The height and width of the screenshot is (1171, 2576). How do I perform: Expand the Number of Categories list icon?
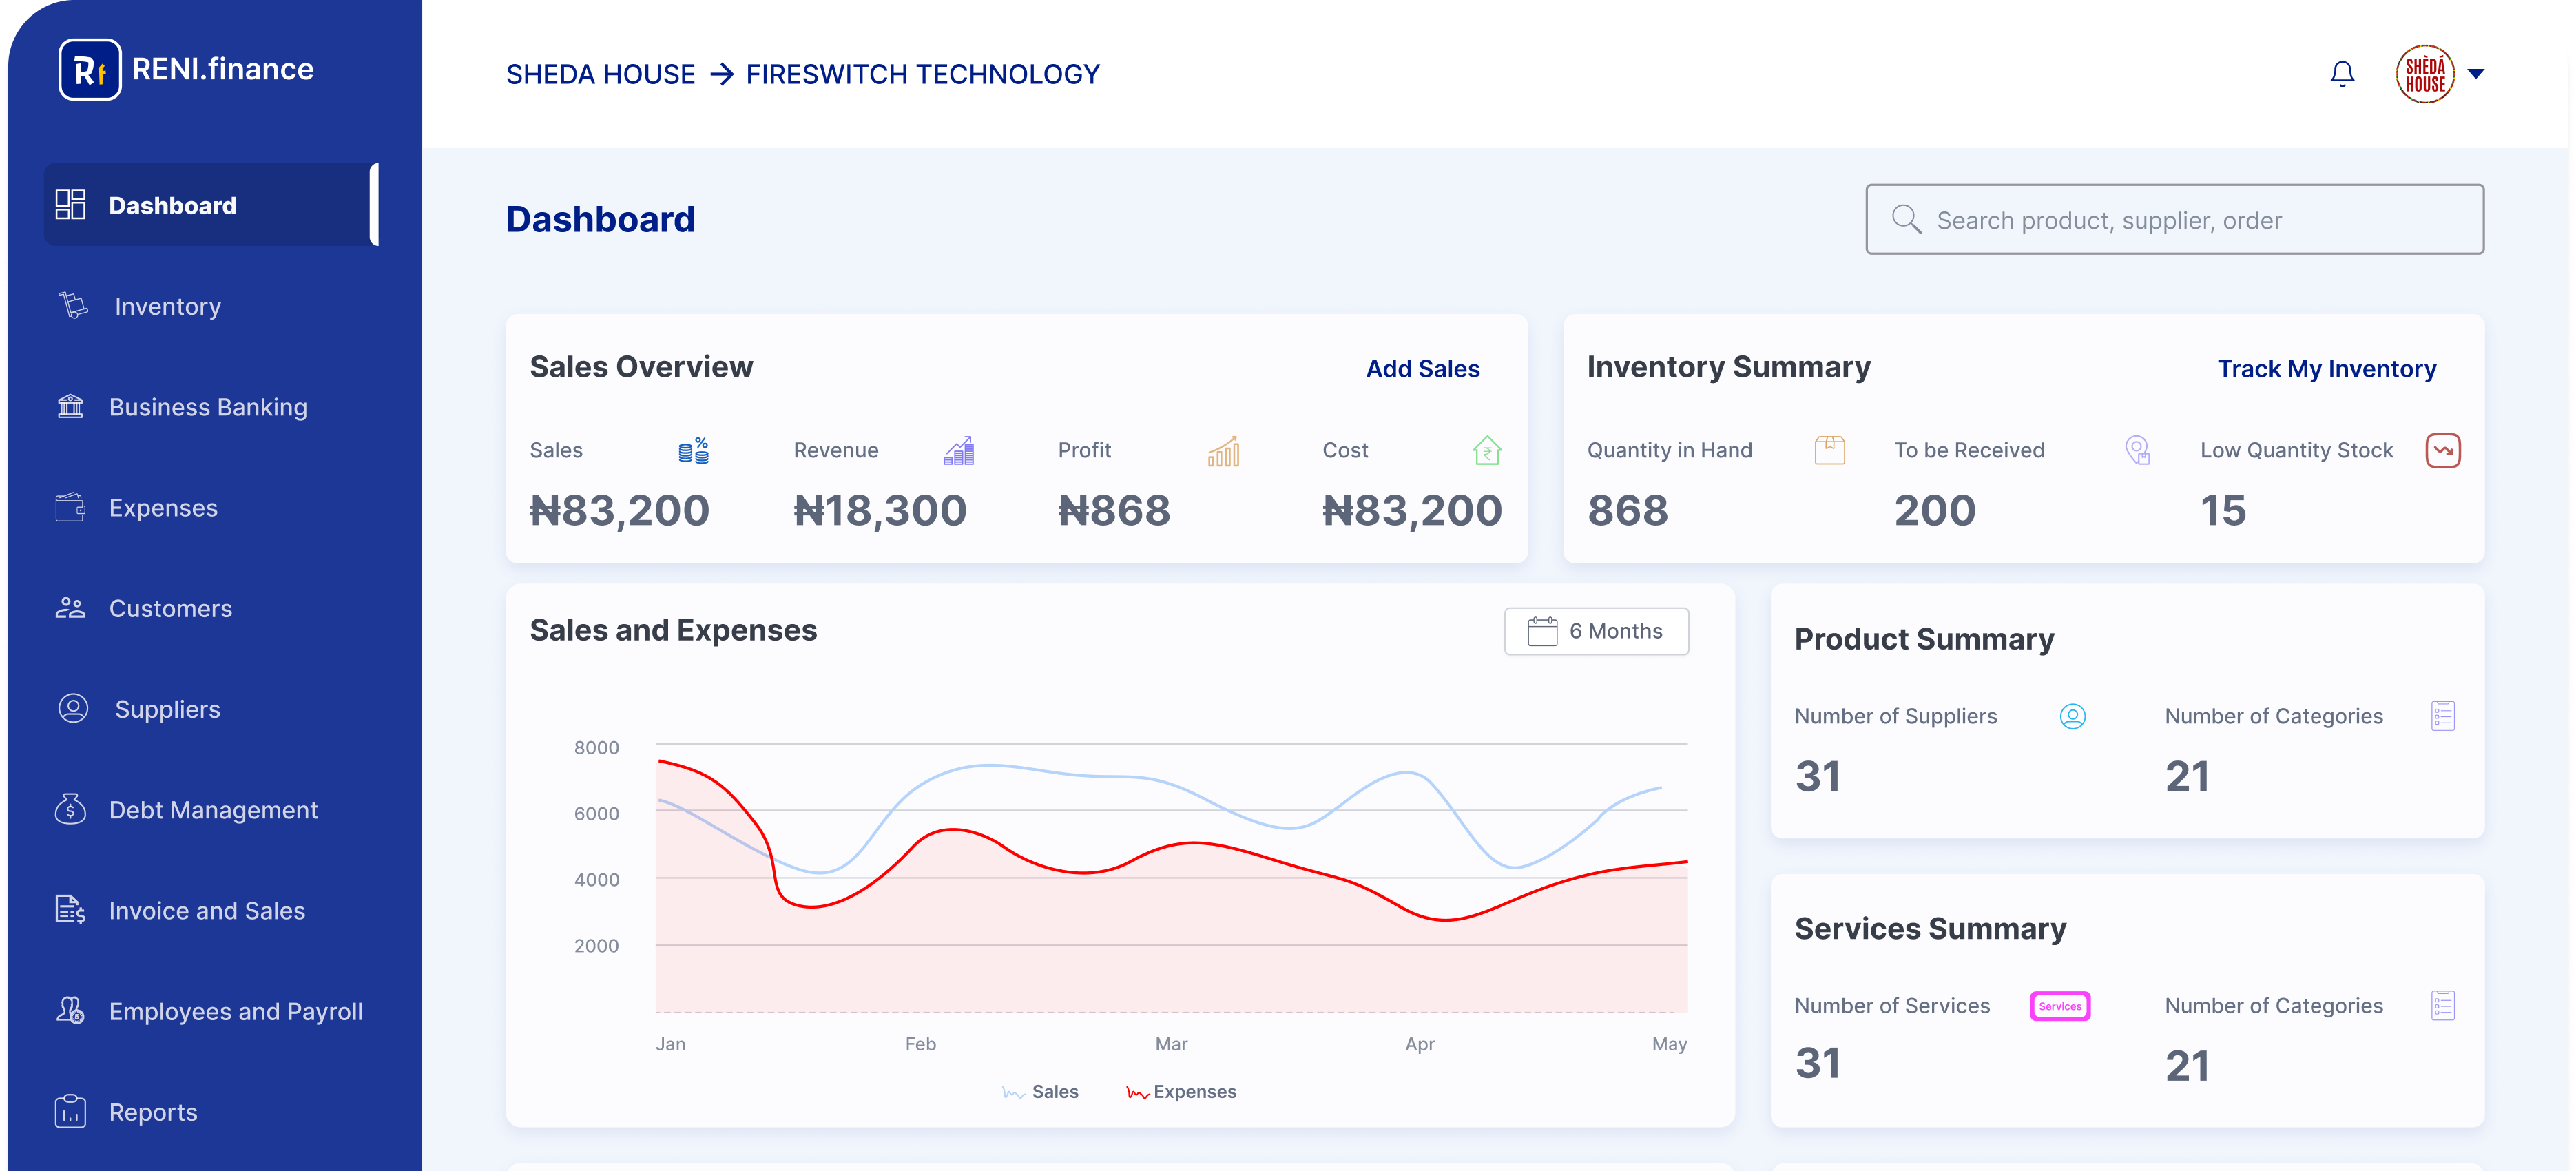tap(2443, 715)
